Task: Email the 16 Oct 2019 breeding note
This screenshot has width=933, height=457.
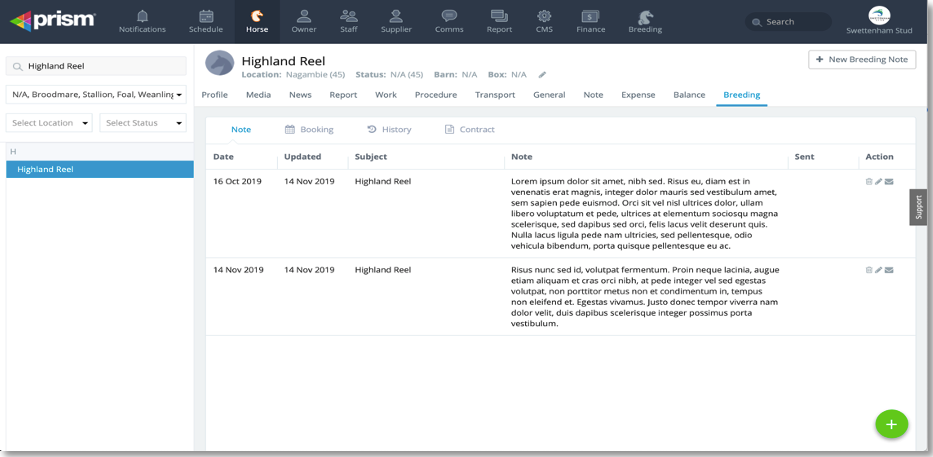Action: coord(889,182)
